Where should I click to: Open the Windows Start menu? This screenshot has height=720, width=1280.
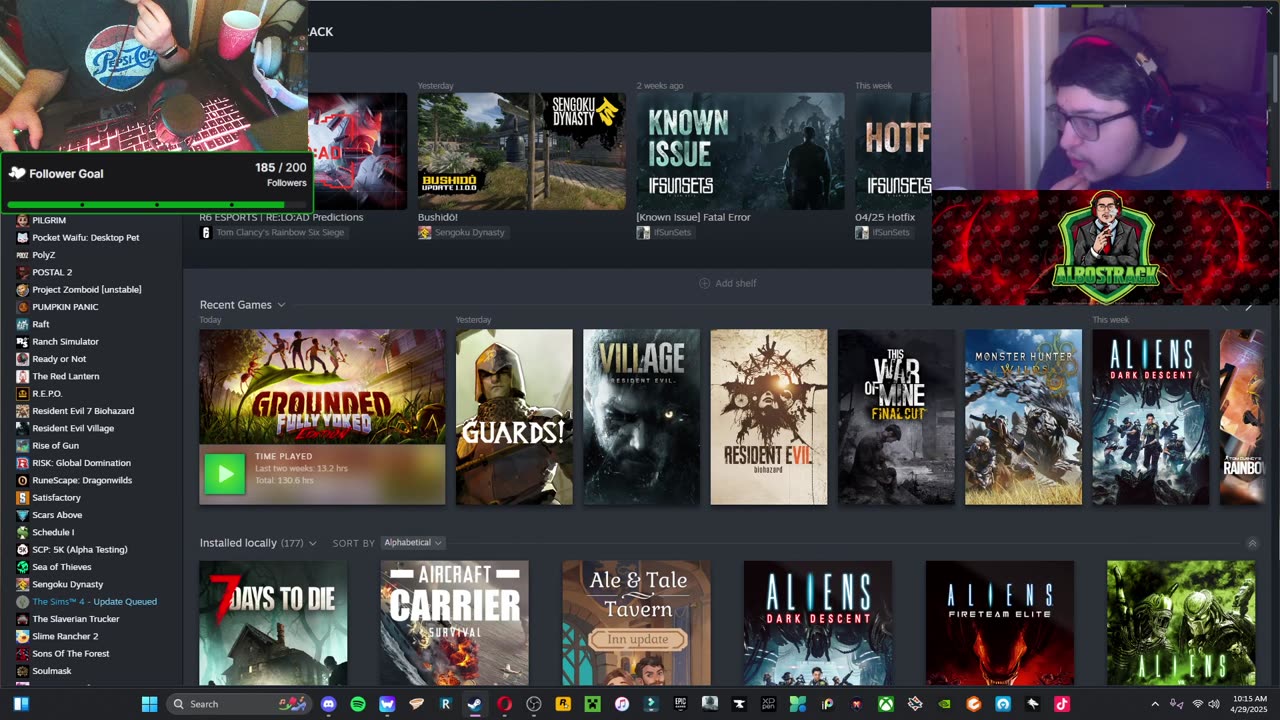tap(149, 704)
